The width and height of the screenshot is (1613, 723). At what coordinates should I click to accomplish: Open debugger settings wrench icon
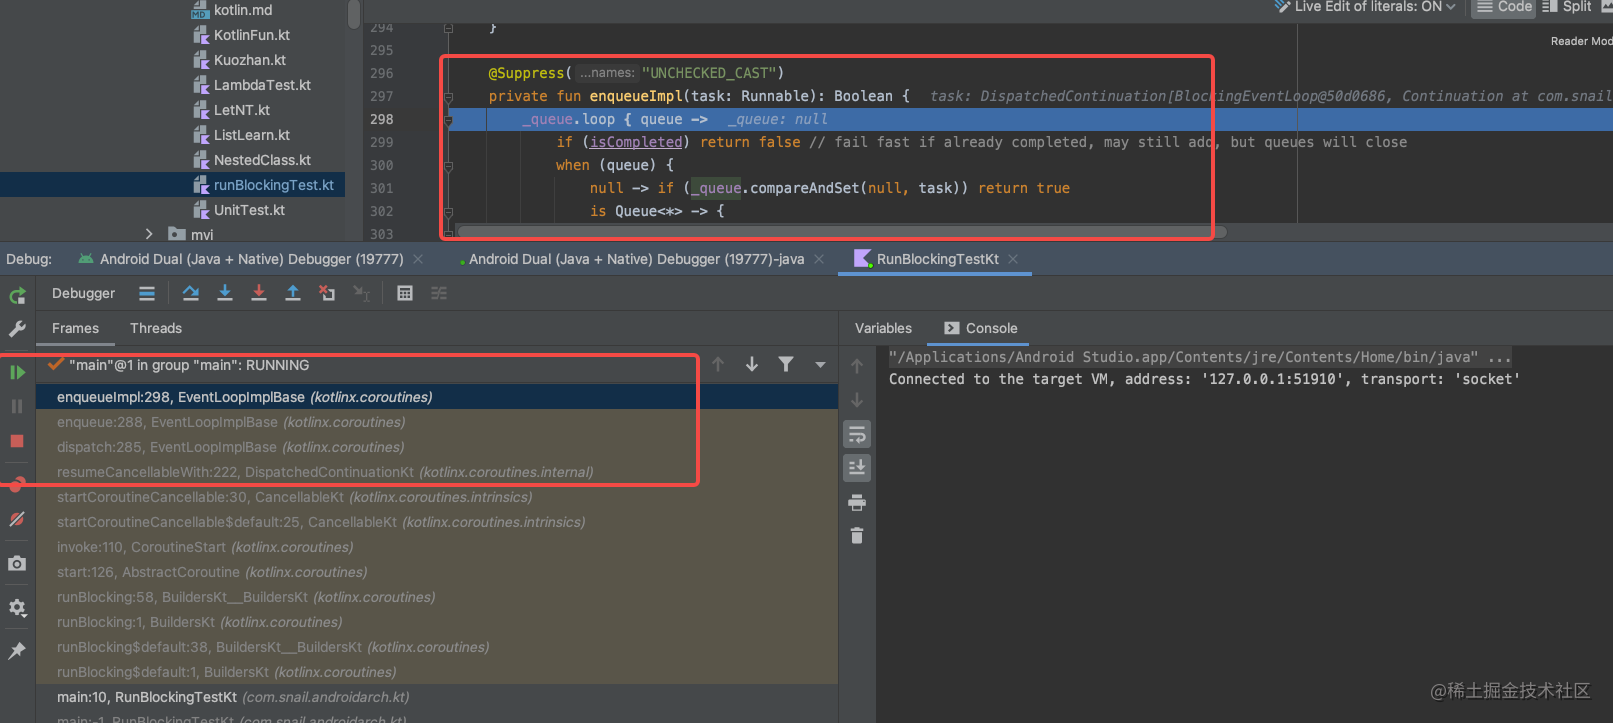(17, 328)
